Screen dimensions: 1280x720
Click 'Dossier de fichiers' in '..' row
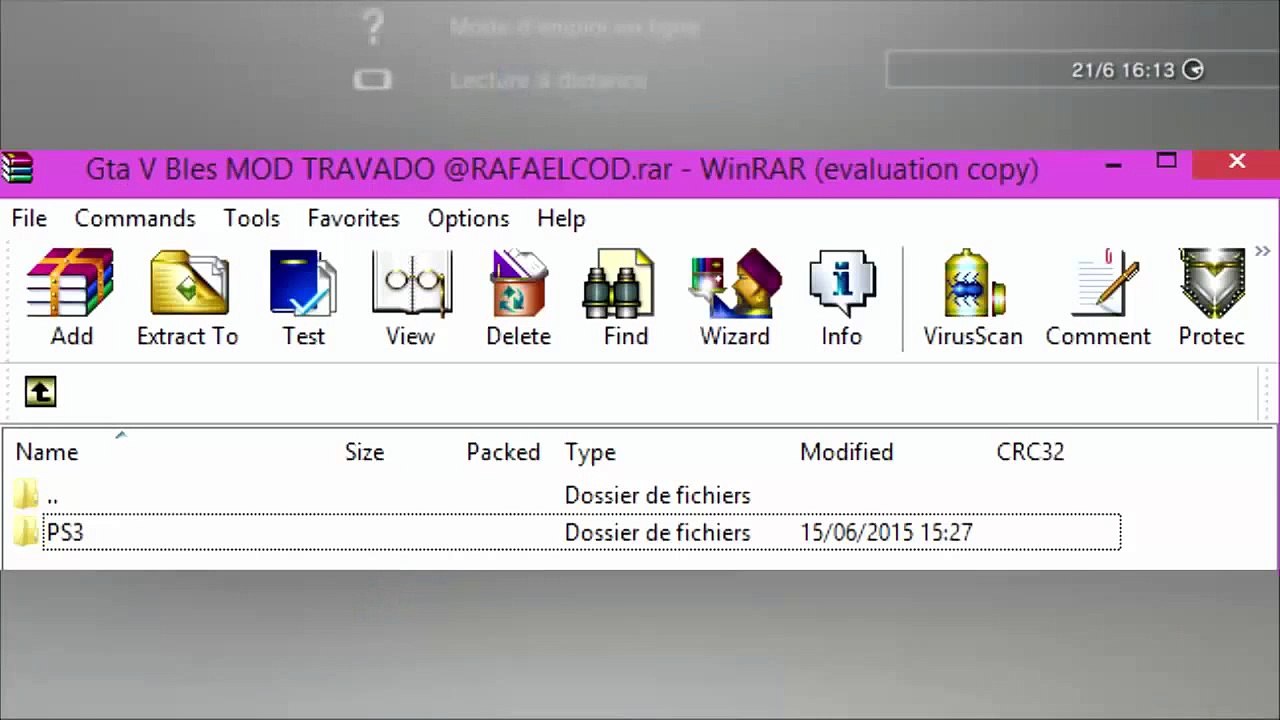(657, 495)
